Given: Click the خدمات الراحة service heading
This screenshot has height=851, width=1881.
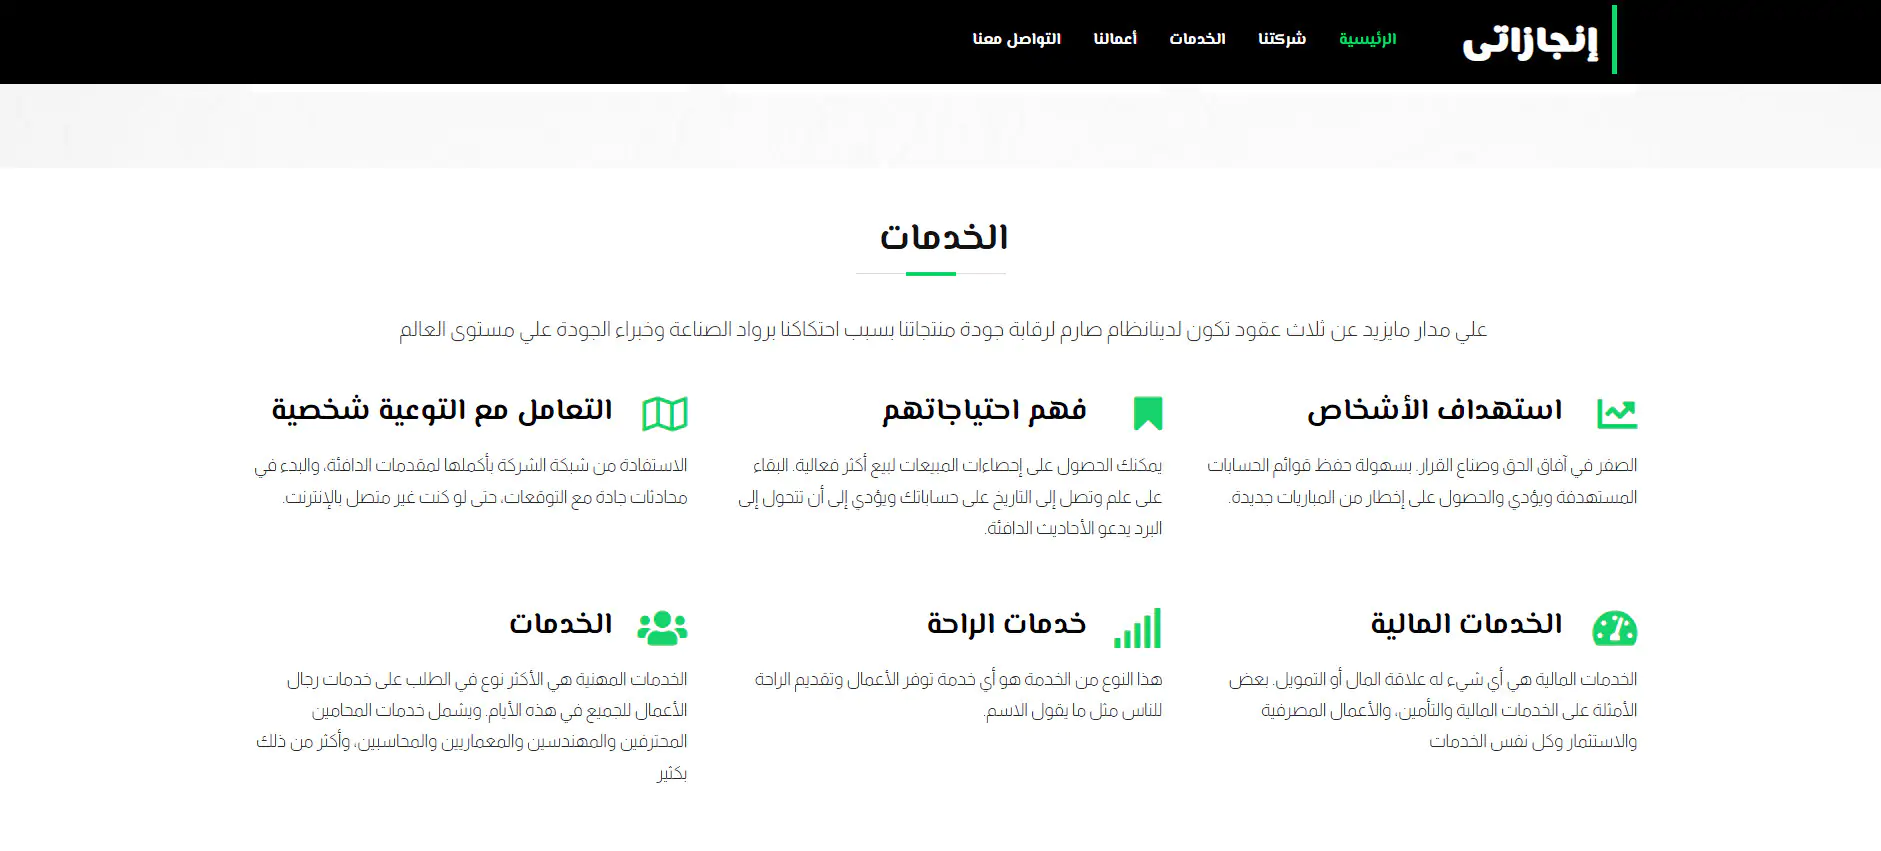Looking at the screenshot, I should click(1006, 624).
